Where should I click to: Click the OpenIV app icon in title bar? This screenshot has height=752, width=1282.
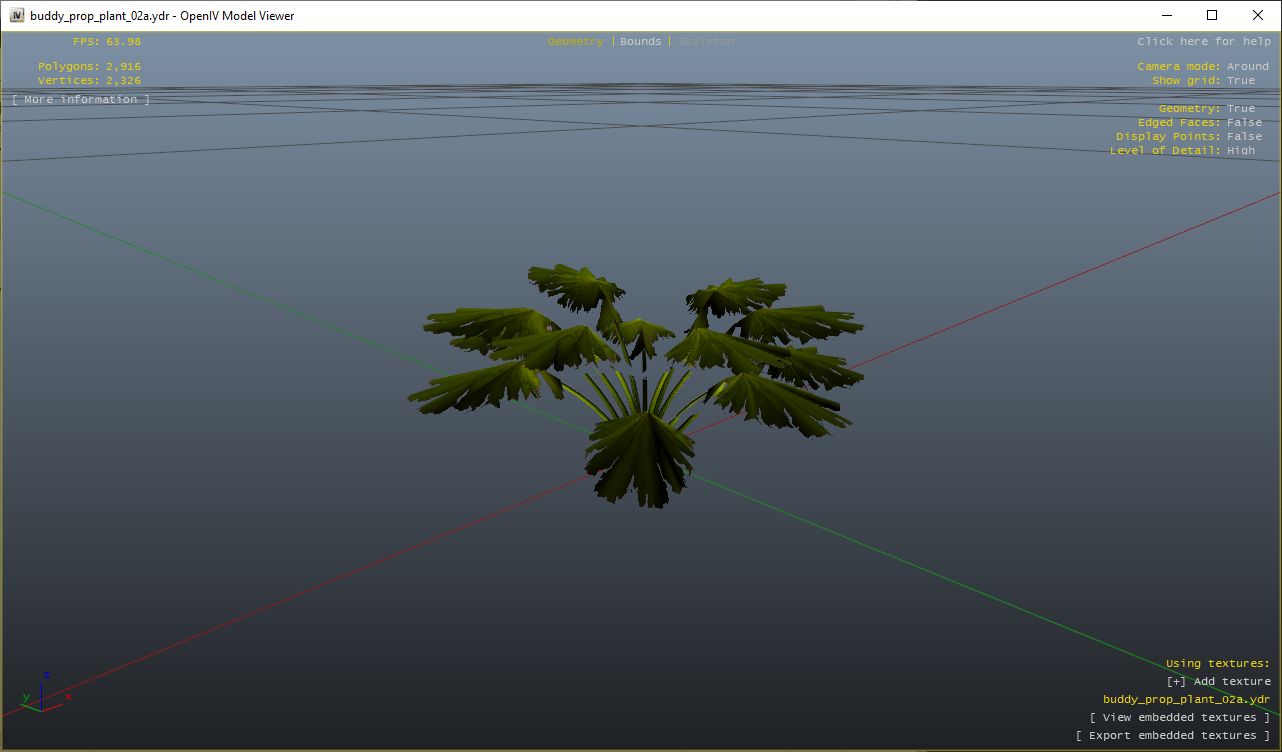(x=17, y=15)
